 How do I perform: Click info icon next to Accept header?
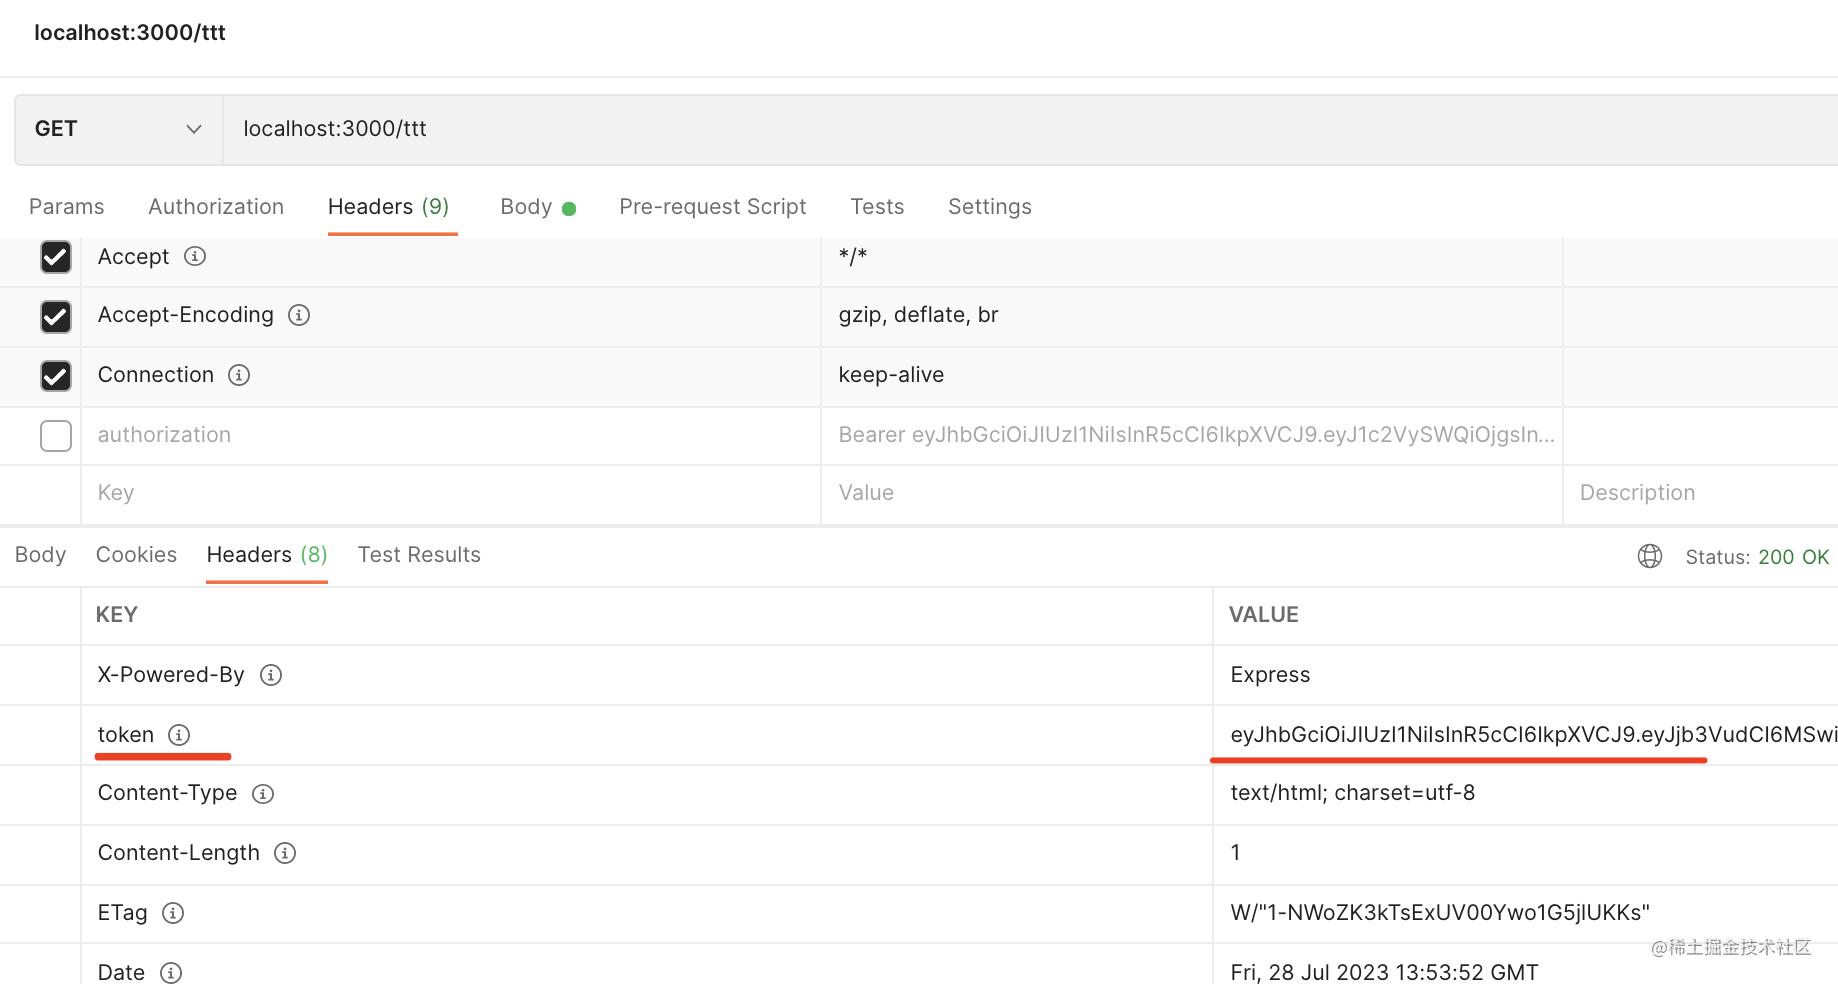(x=195, y=257)
